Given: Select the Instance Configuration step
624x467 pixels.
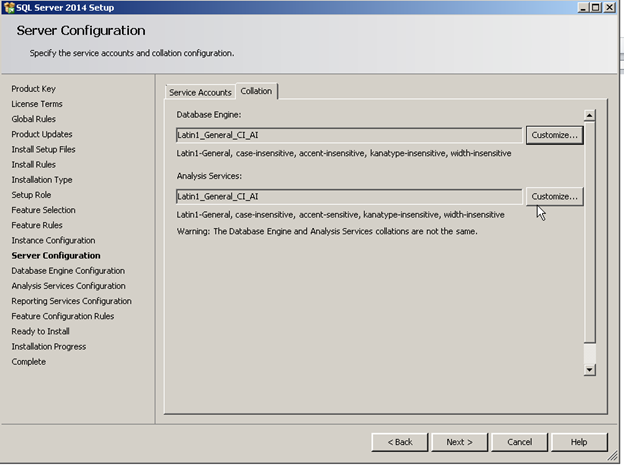Looking at the screenshot, I should click(x=53, y=240).
